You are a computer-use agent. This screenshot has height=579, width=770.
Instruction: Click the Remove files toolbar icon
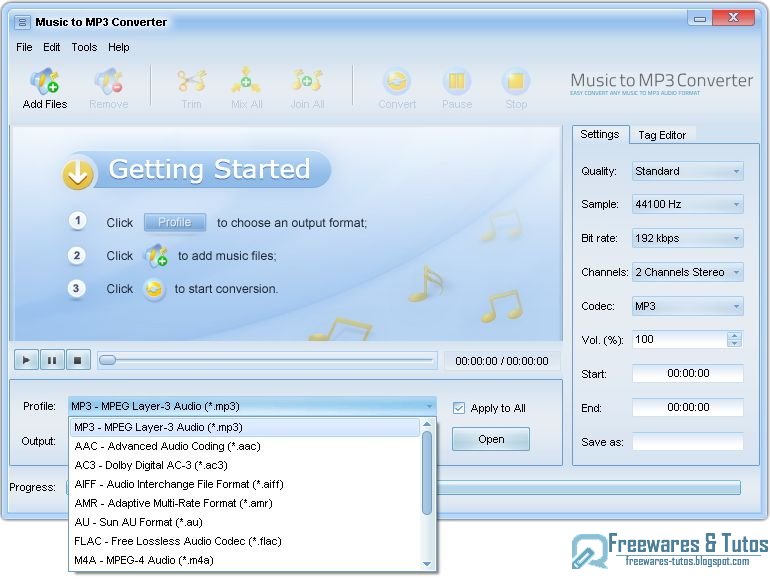pyautogui.click(x=109, y=82)
